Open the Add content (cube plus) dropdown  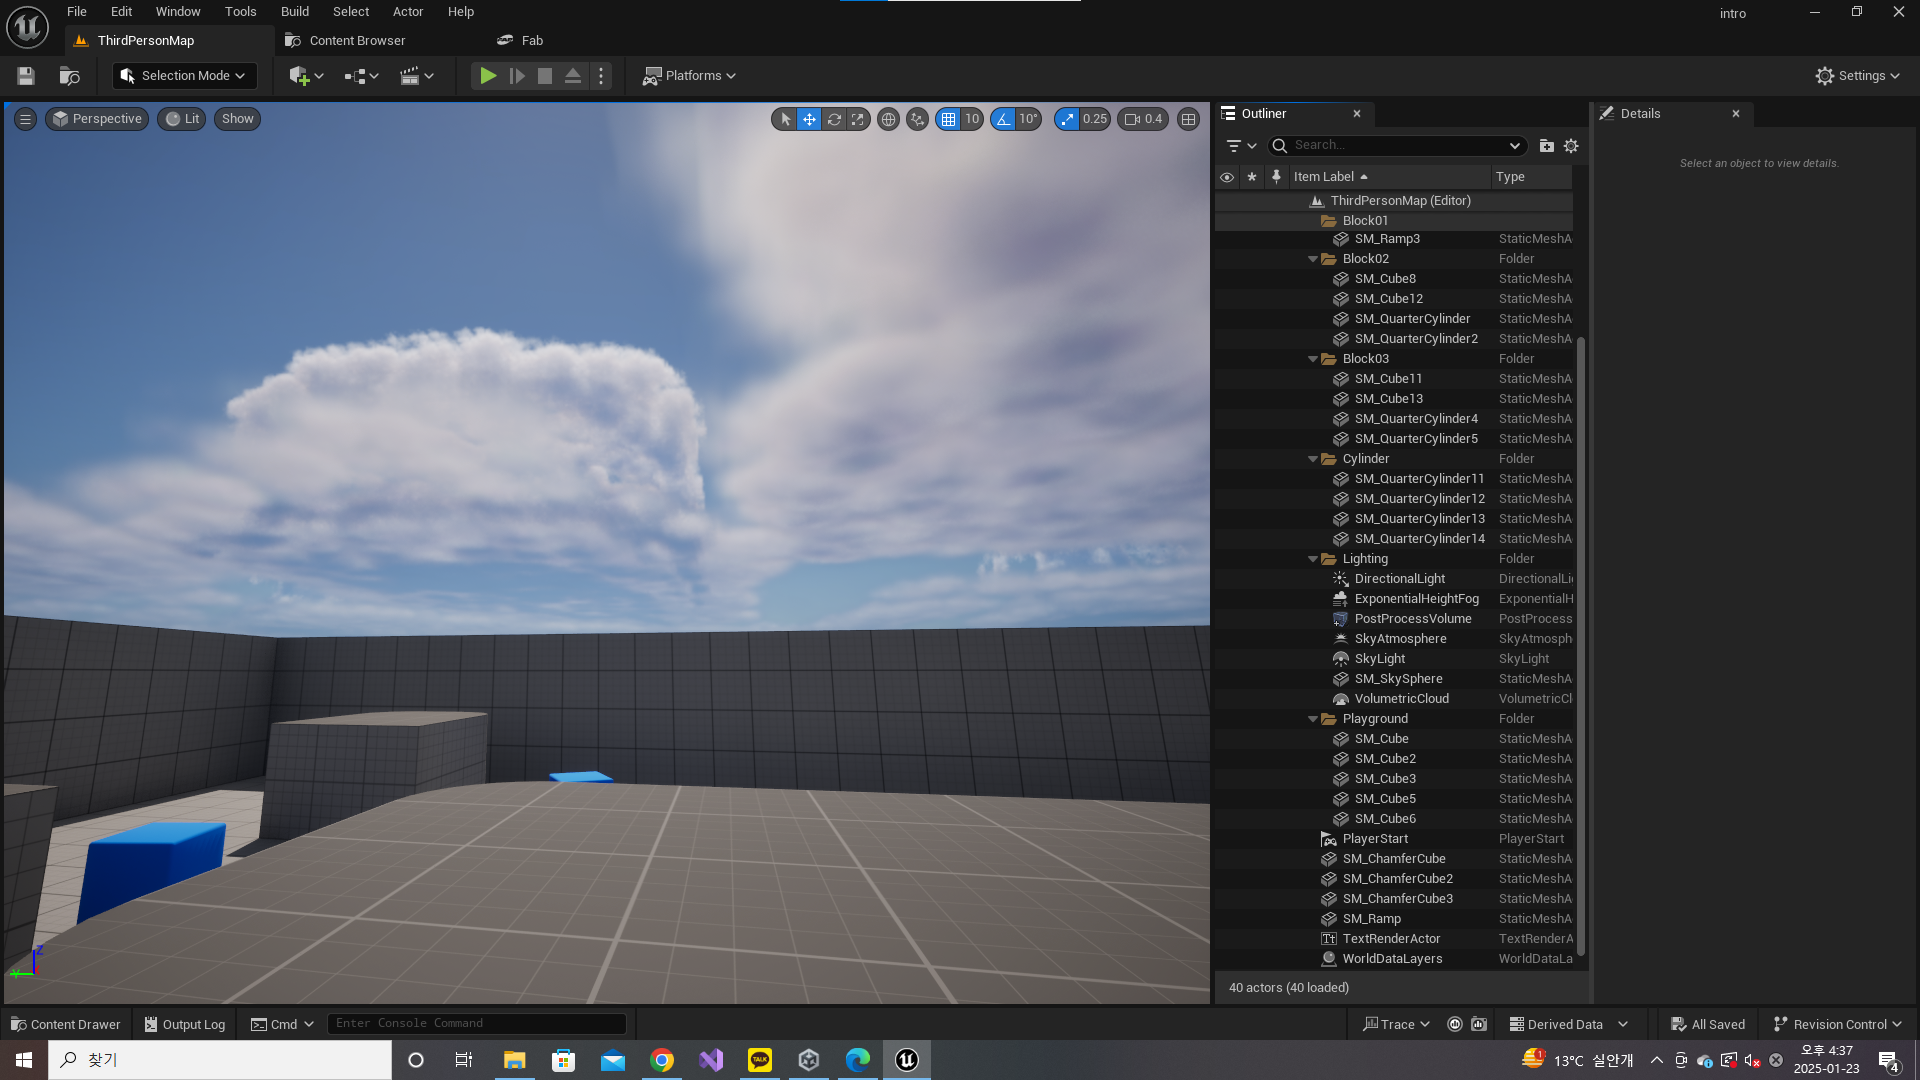[x=306, y=76]
